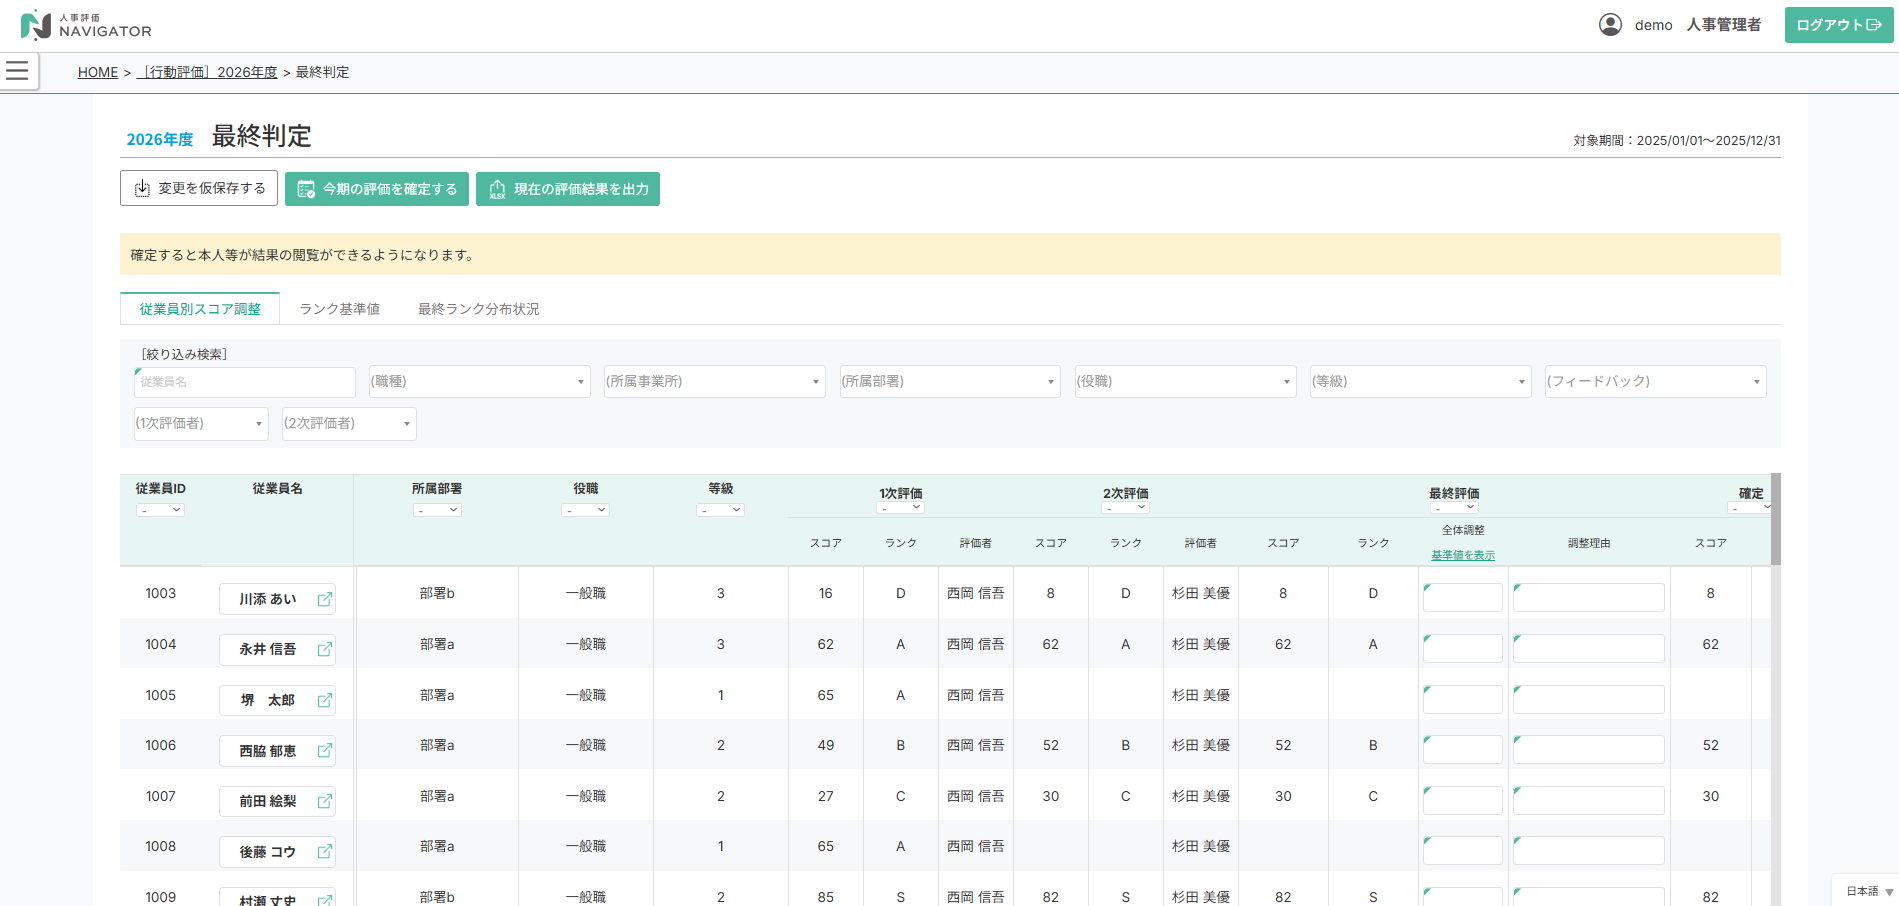
Task: Switch to the 最終ランク分布状況 tab
Action: point(478,309)
